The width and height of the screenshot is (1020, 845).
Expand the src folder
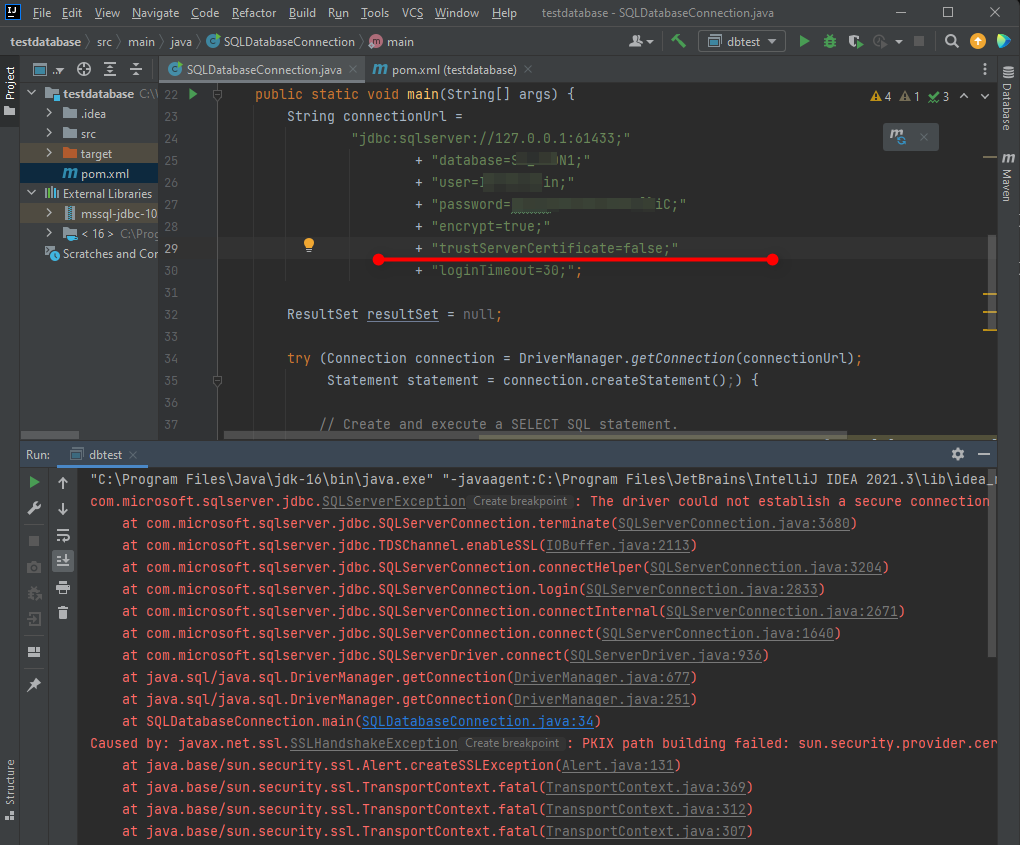pos(49,133)
